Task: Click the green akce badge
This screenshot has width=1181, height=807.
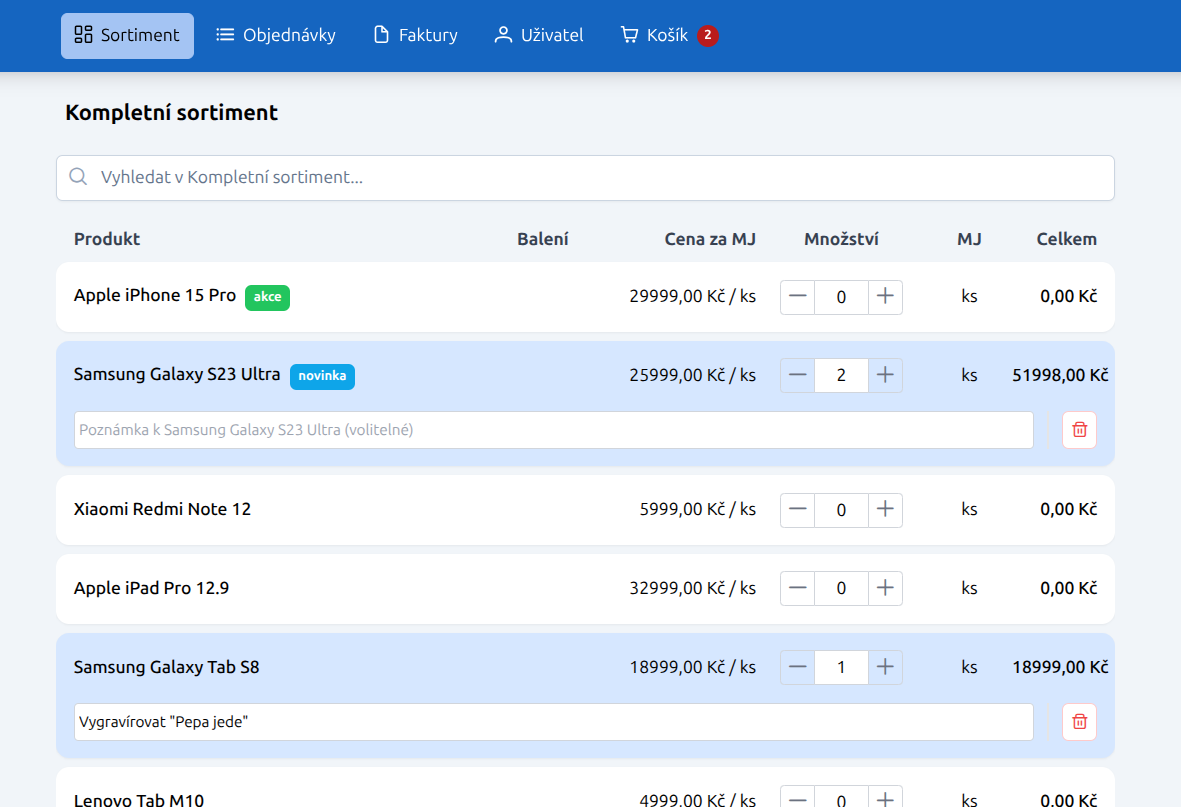Action: pyautogui.click(x=267, y=297)
